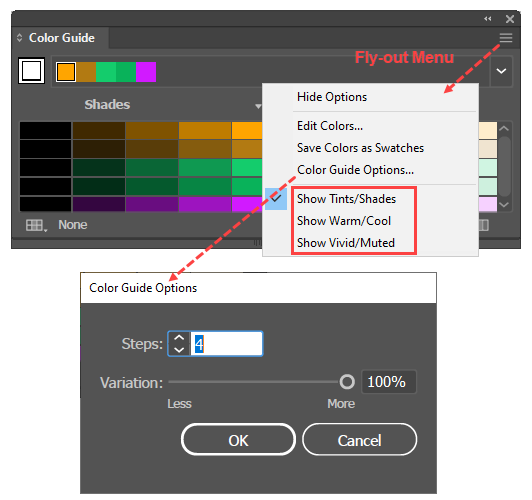Confirm dialog with OK button
The width and height of the screenshot is (532, 500).
(x=238, y=440)
